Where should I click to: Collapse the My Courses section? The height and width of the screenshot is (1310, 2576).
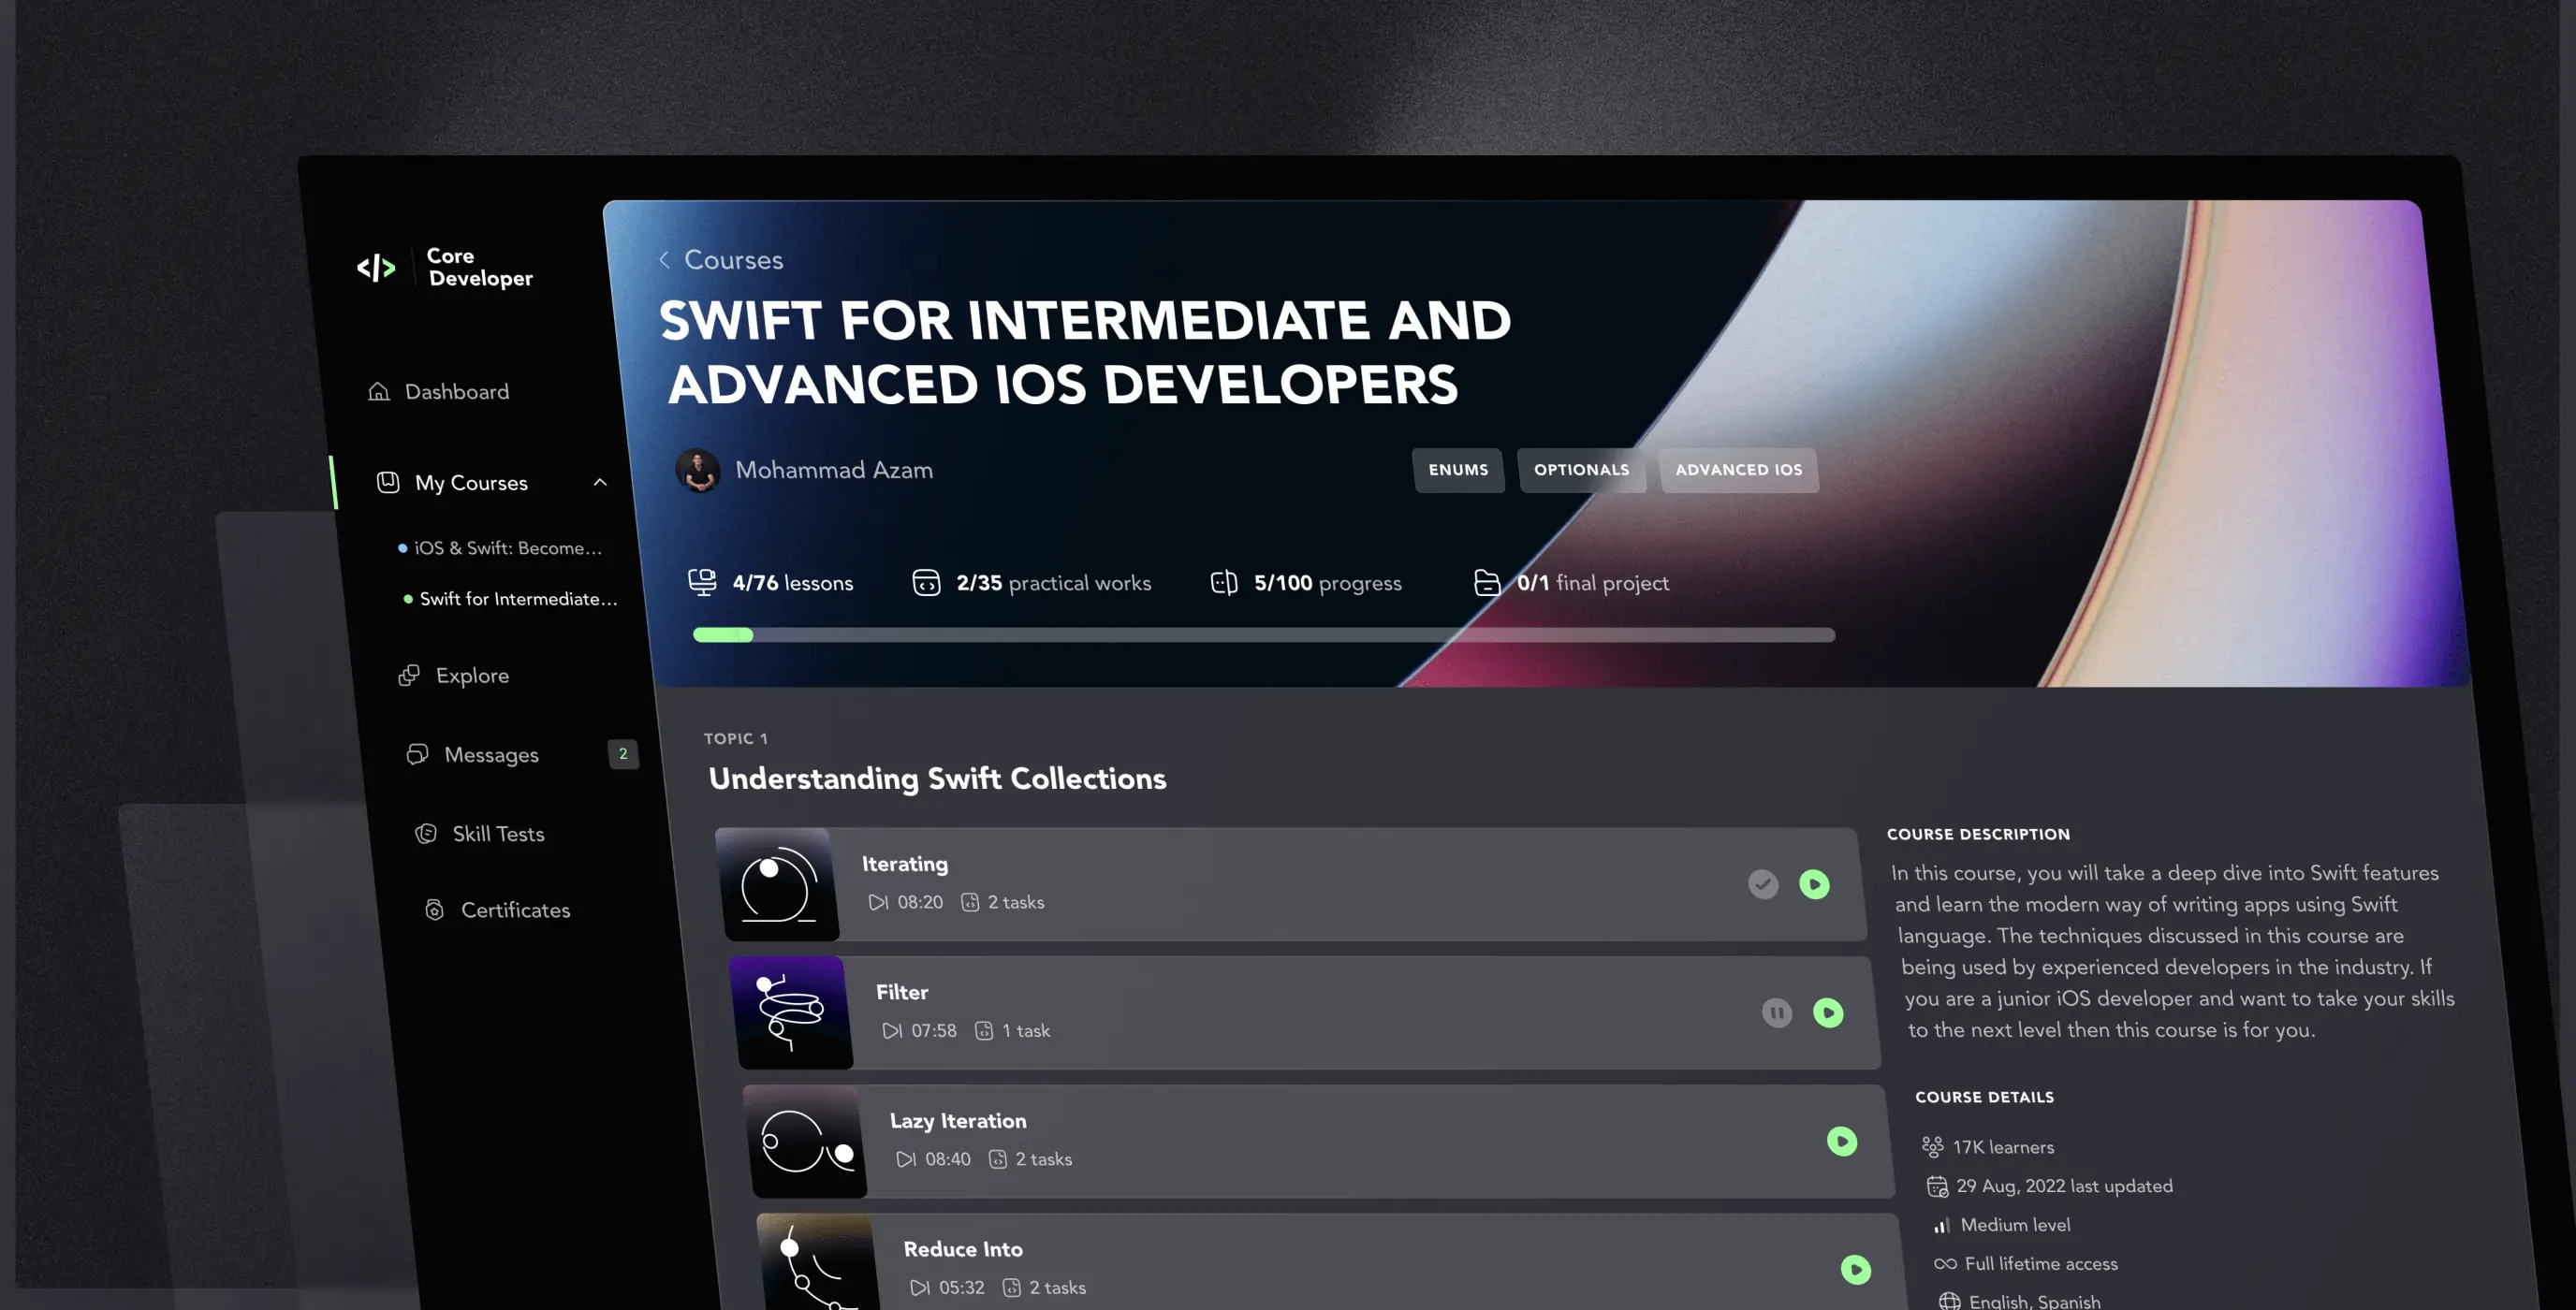pos(601,482)
